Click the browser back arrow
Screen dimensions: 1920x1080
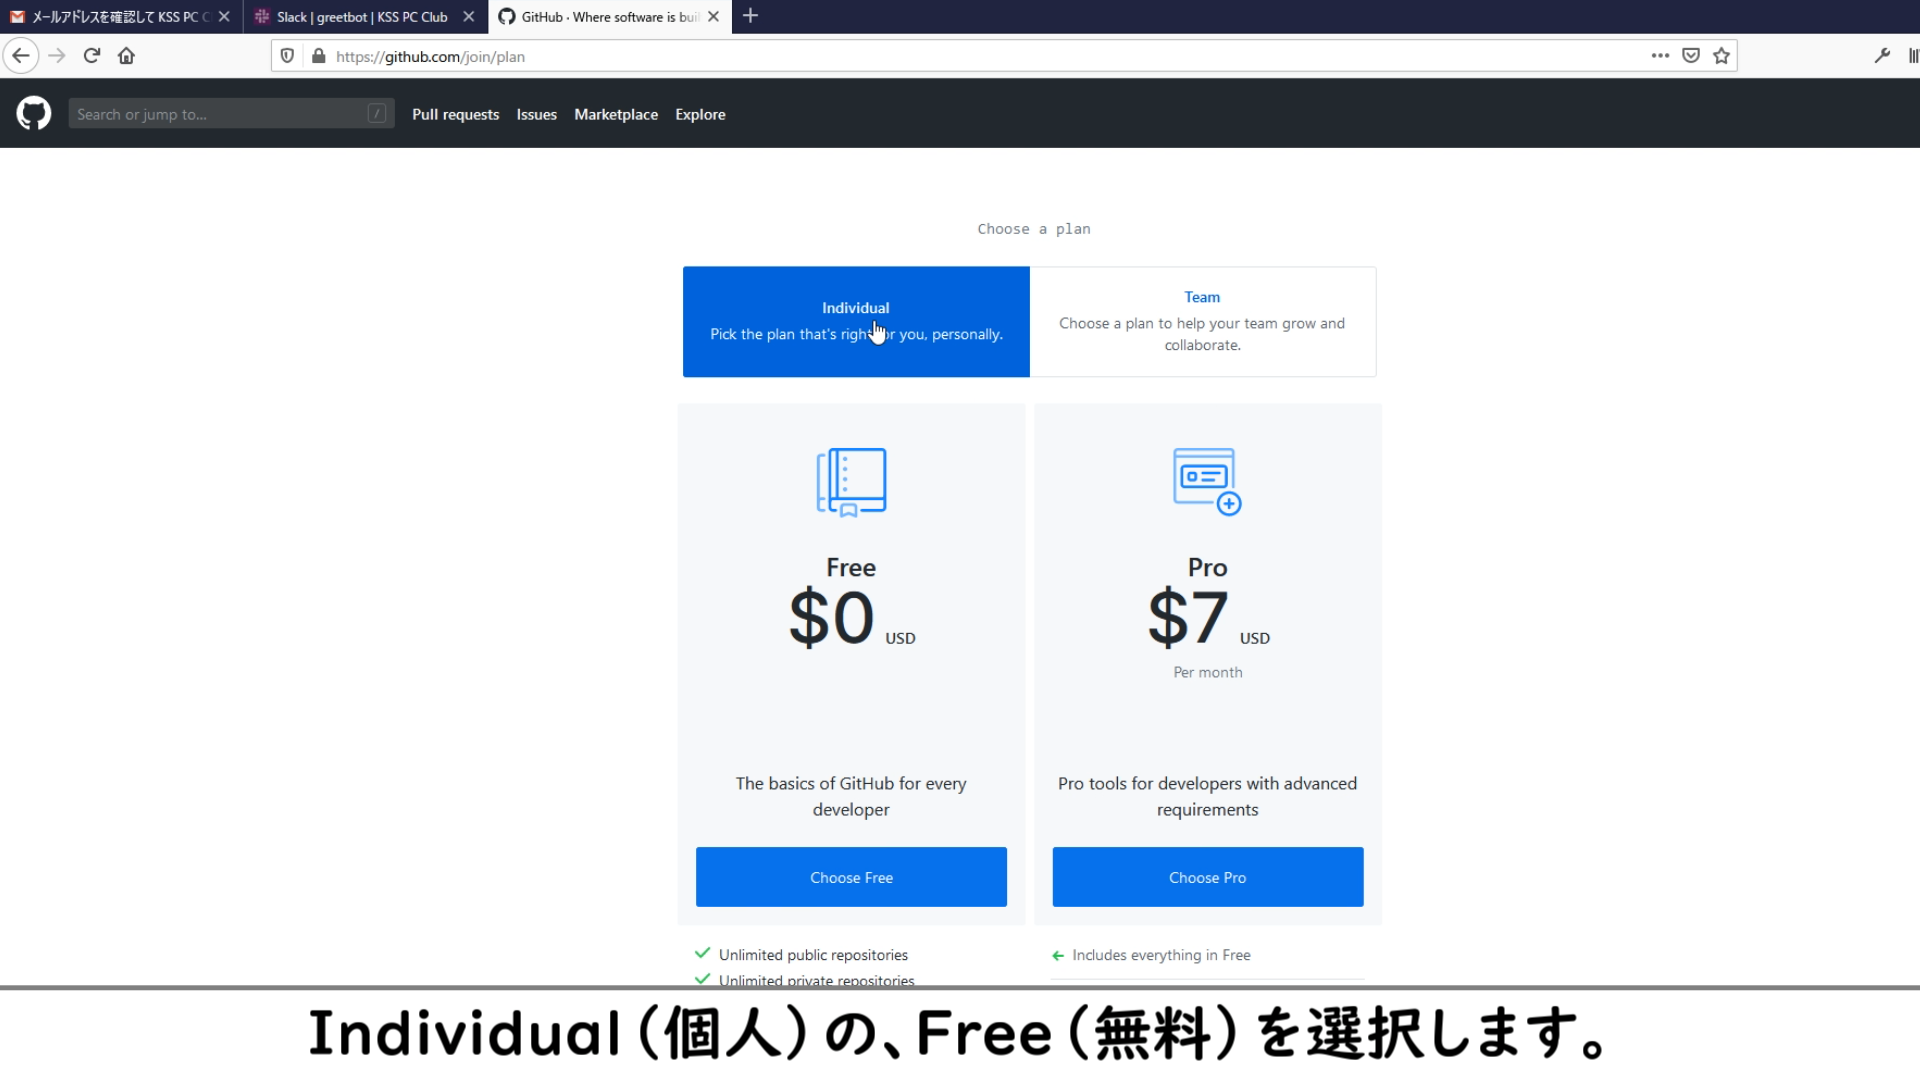pyautogui.click(x=21, y=56)
